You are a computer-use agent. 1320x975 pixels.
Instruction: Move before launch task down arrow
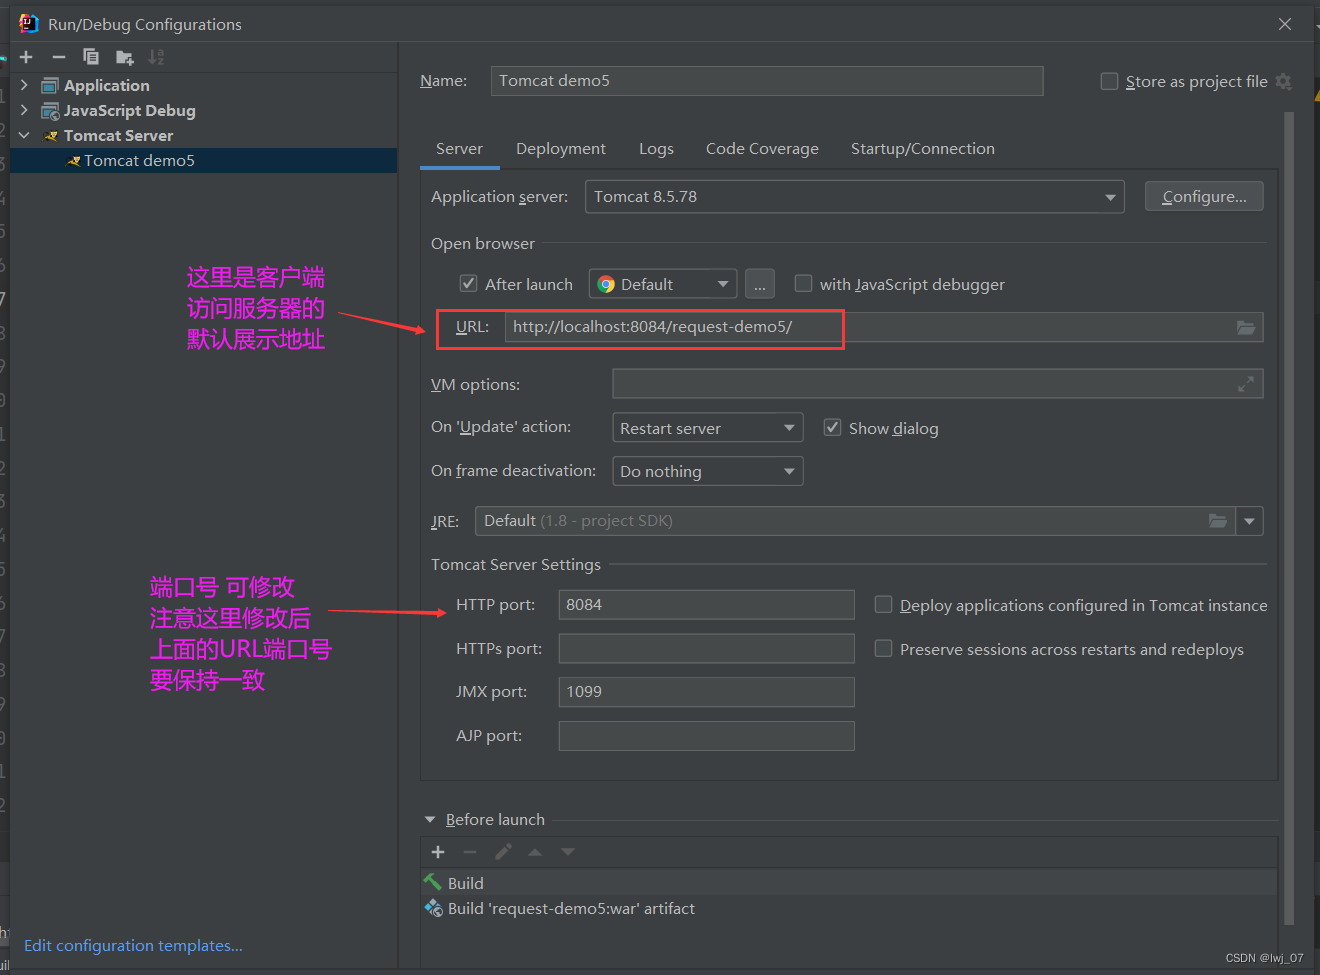pyautogui.click(x=568, y=852)
